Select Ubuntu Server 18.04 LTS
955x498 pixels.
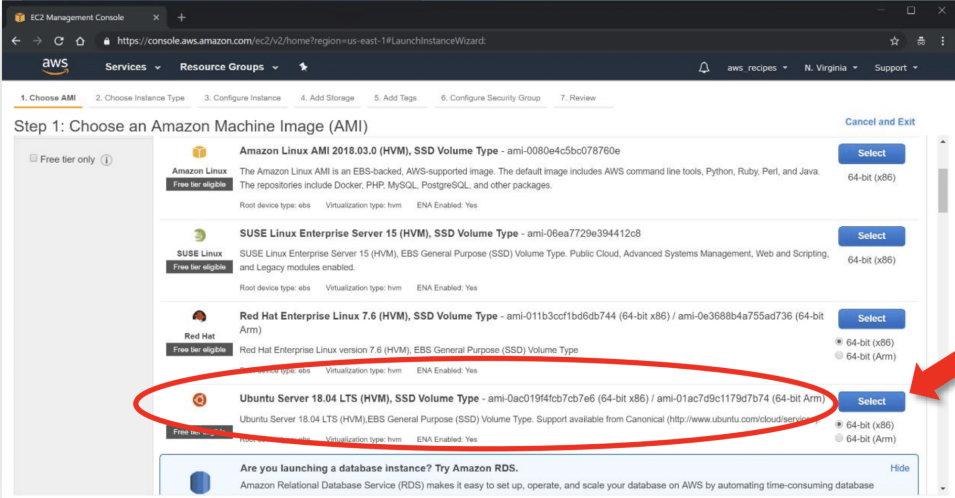(x=872, y=401)
